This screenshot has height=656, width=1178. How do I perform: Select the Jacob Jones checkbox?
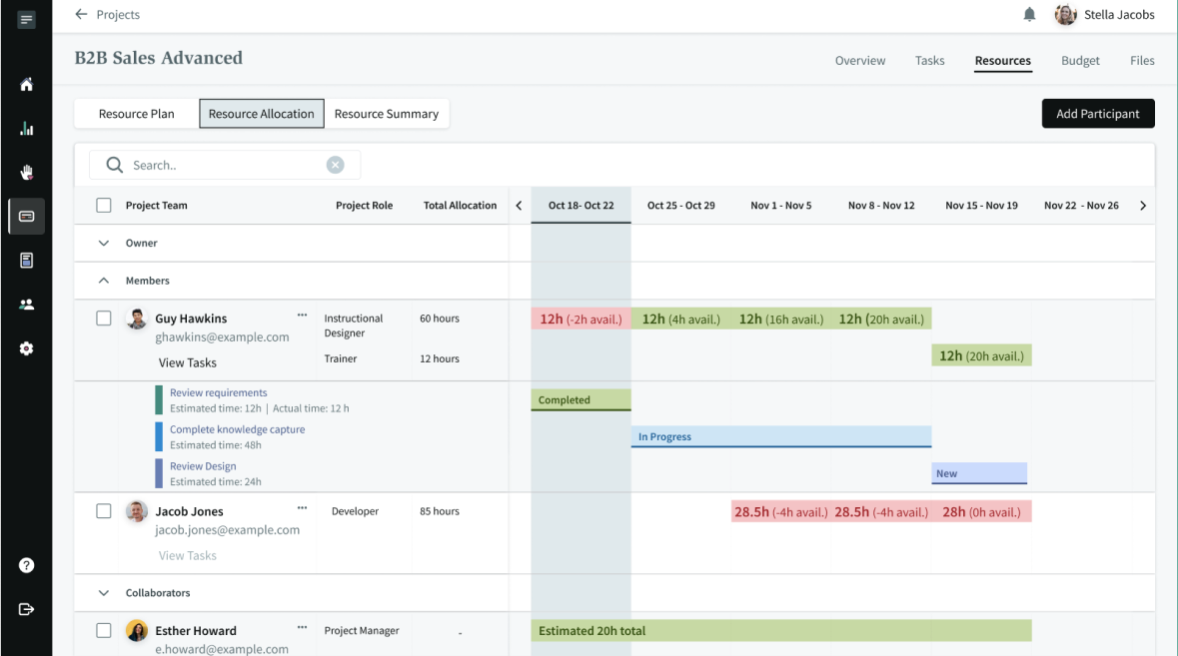click(x=104, y=511)
